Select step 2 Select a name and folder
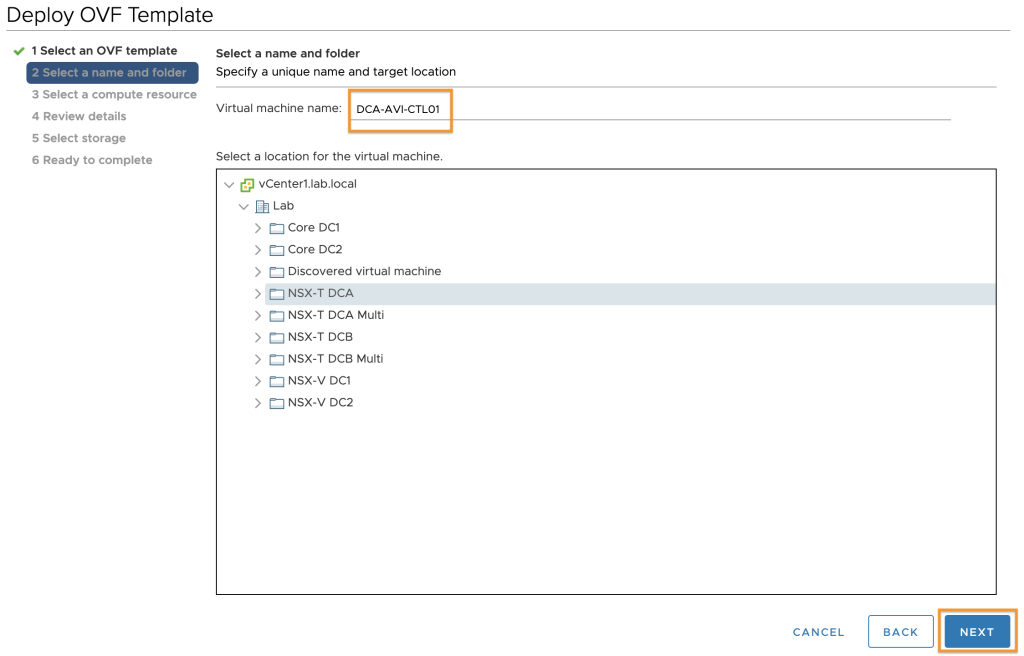Screen dimensions: 1024x656 tap(112, 73)
